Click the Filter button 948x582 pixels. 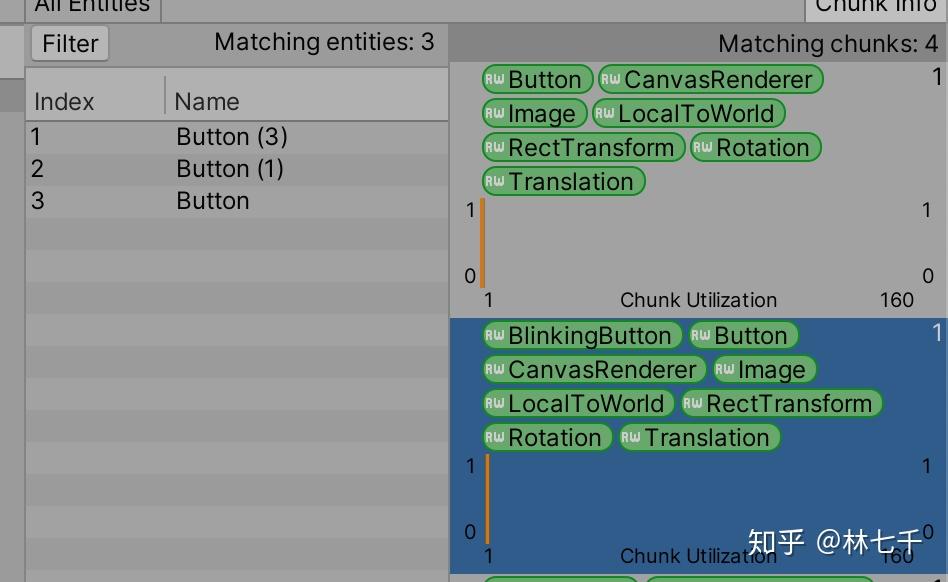click(69, 43)
